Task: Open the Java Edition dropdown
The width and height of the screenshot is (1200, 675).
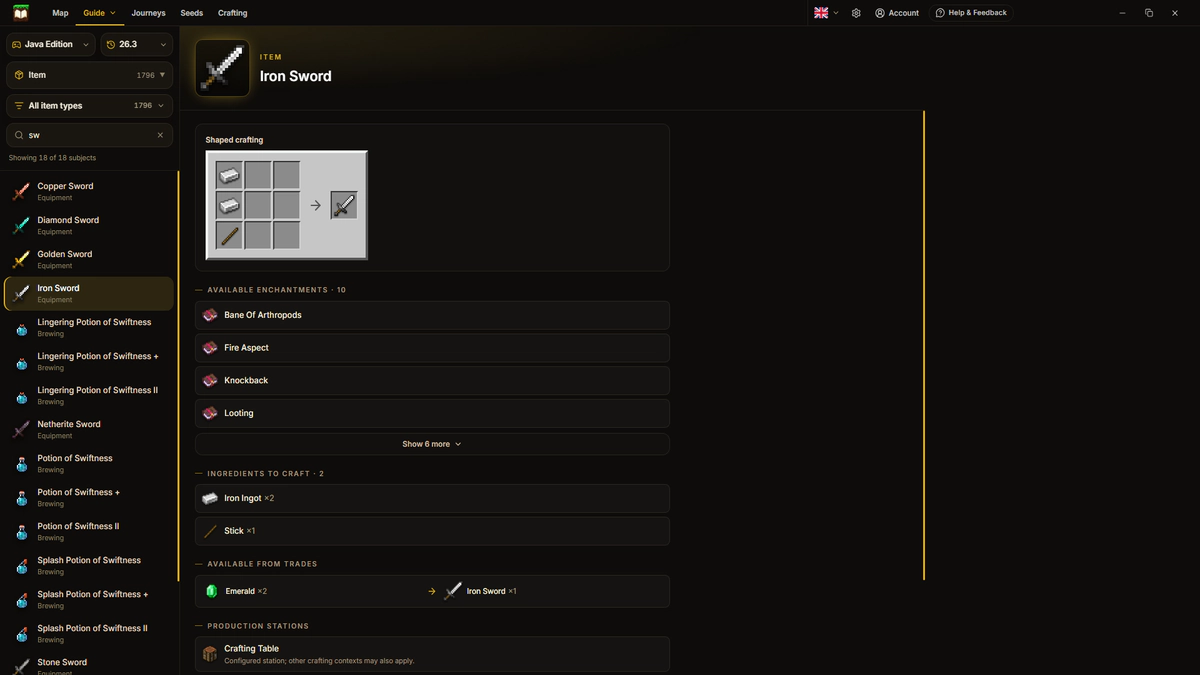Action: (x=51, y=44)
